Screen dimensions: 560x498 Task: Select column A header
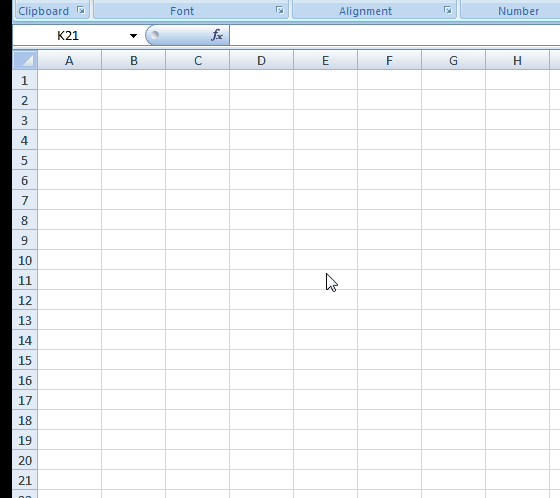pos(70,60)
